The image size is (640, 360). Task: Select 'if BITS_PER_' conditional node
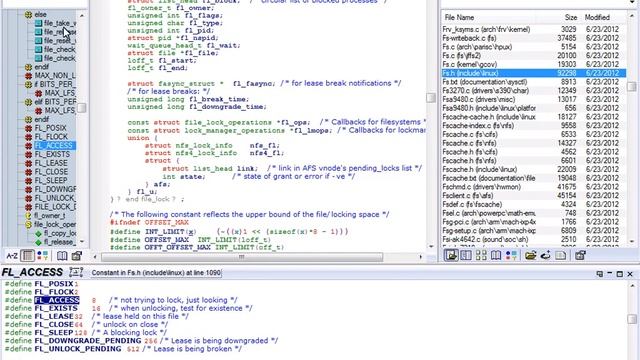click(55, 84)
